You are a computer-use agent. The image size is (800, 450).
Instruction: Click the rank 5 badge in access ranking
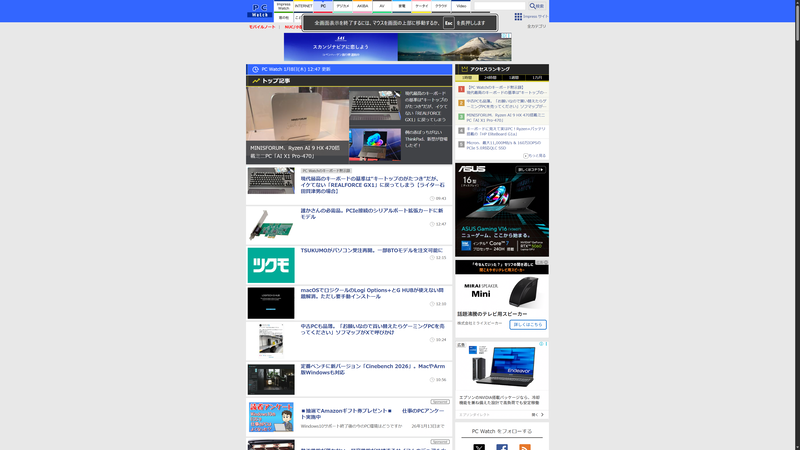(x=461, y=144)
